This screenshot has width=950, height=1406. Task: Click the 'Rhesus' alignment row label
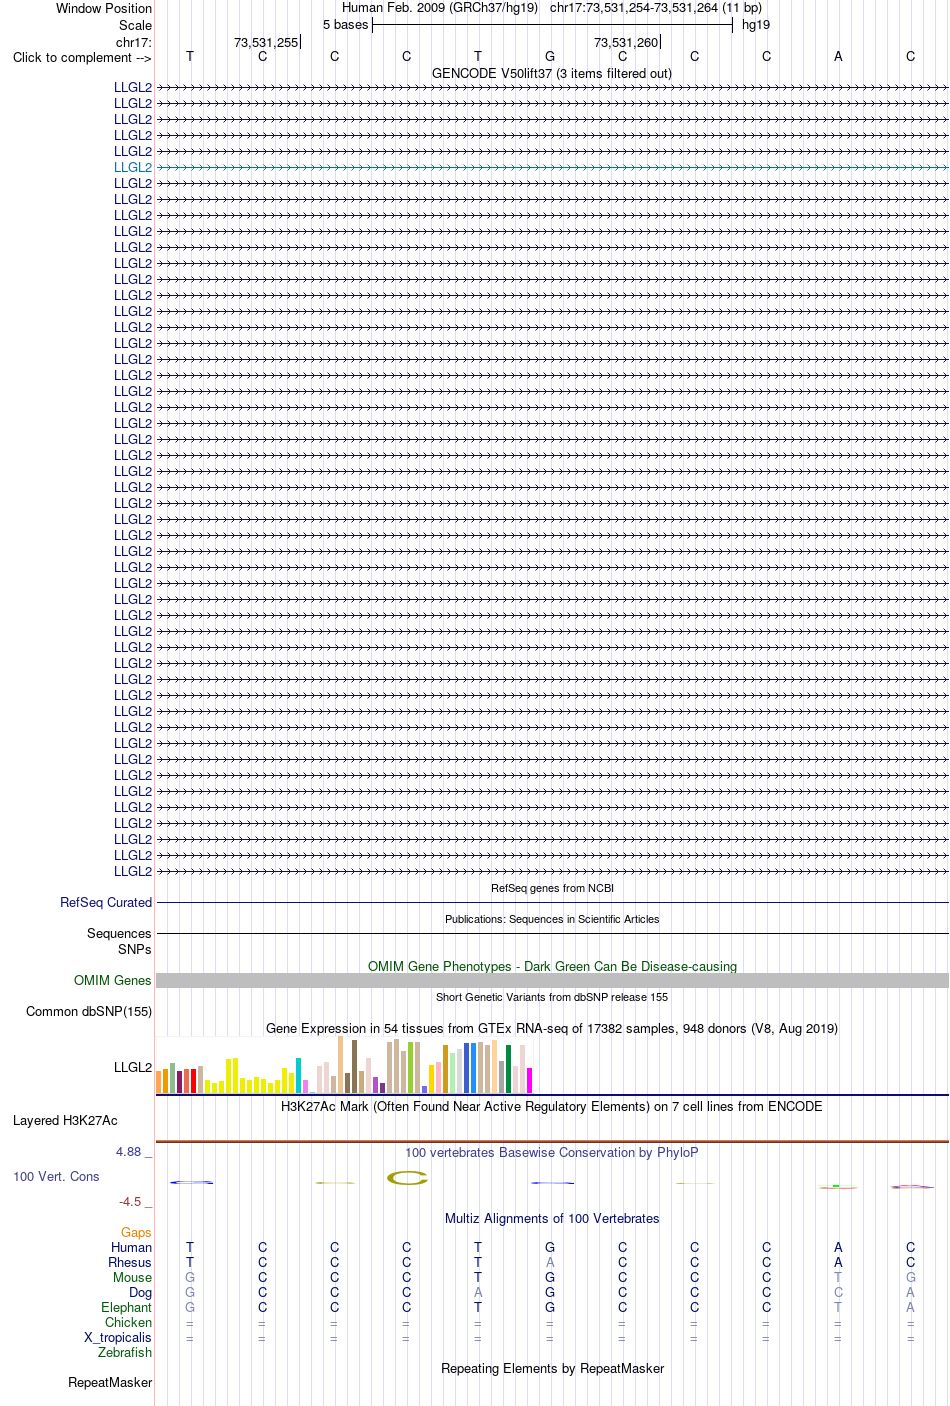coord(130,1262)
